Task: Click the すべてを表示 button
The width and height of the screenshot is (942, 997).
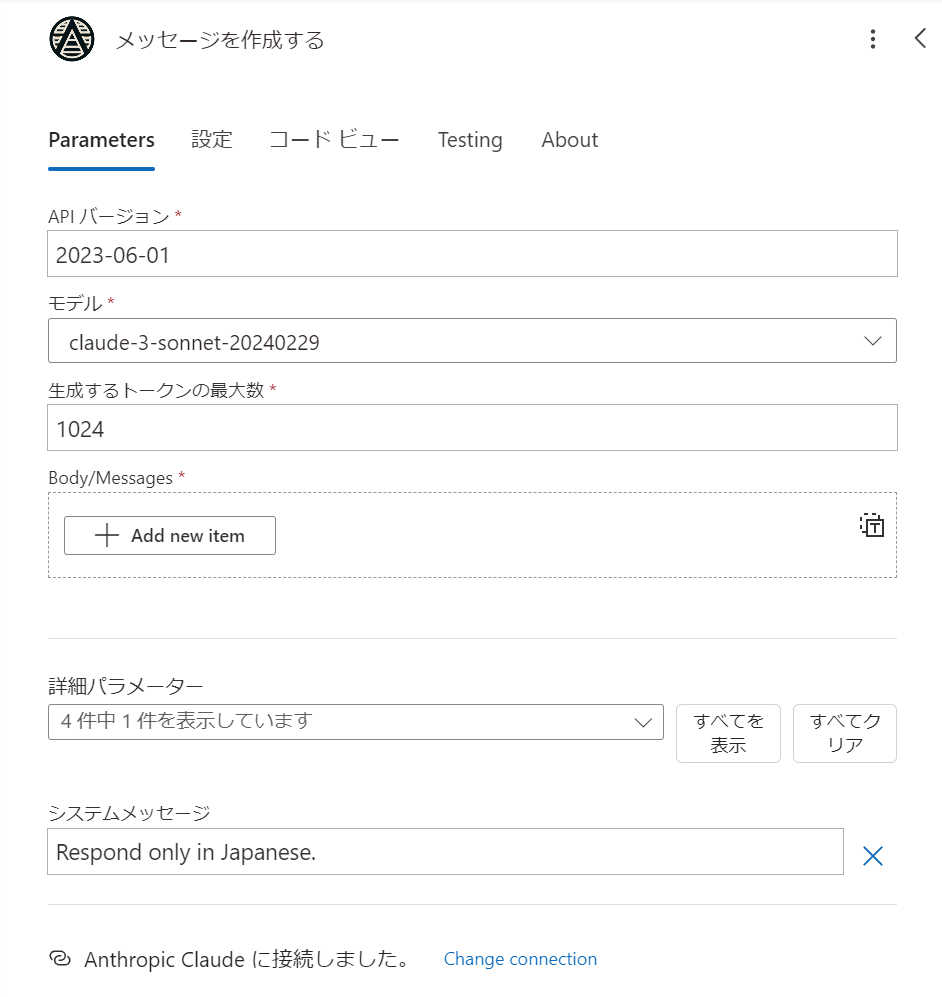Action: tap(728, 733)
